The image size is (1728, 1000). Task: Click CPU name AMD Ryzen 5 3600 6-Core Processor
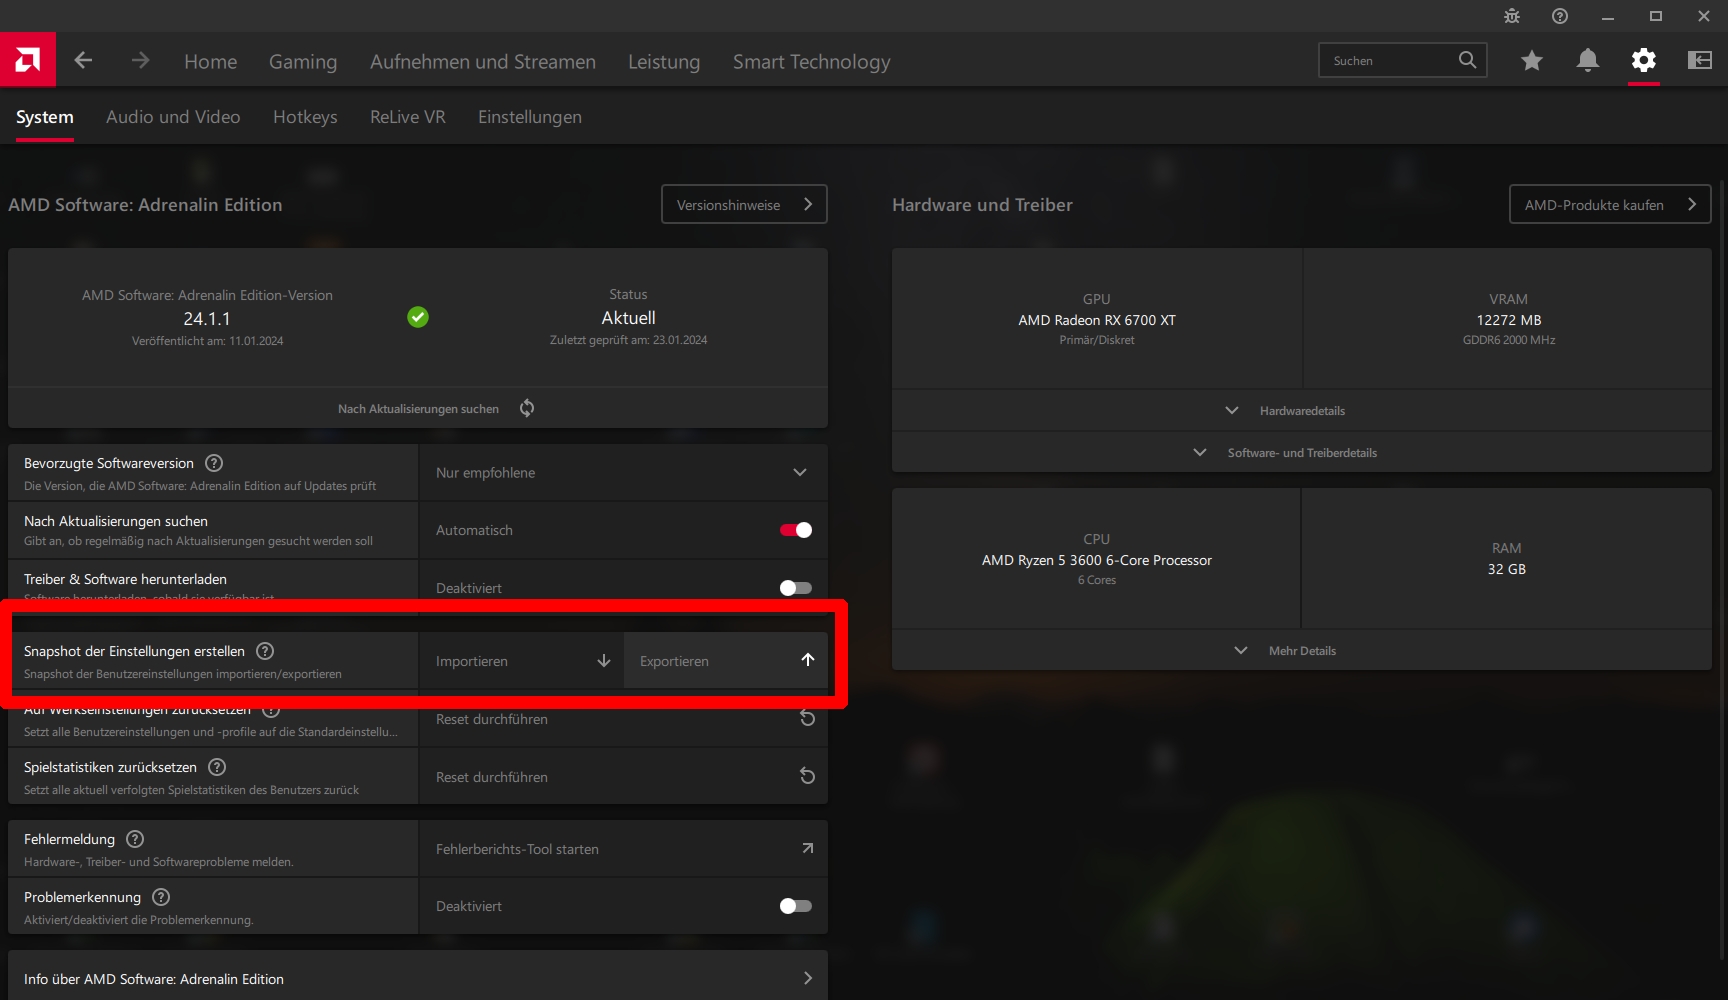tap(1097, 560)
